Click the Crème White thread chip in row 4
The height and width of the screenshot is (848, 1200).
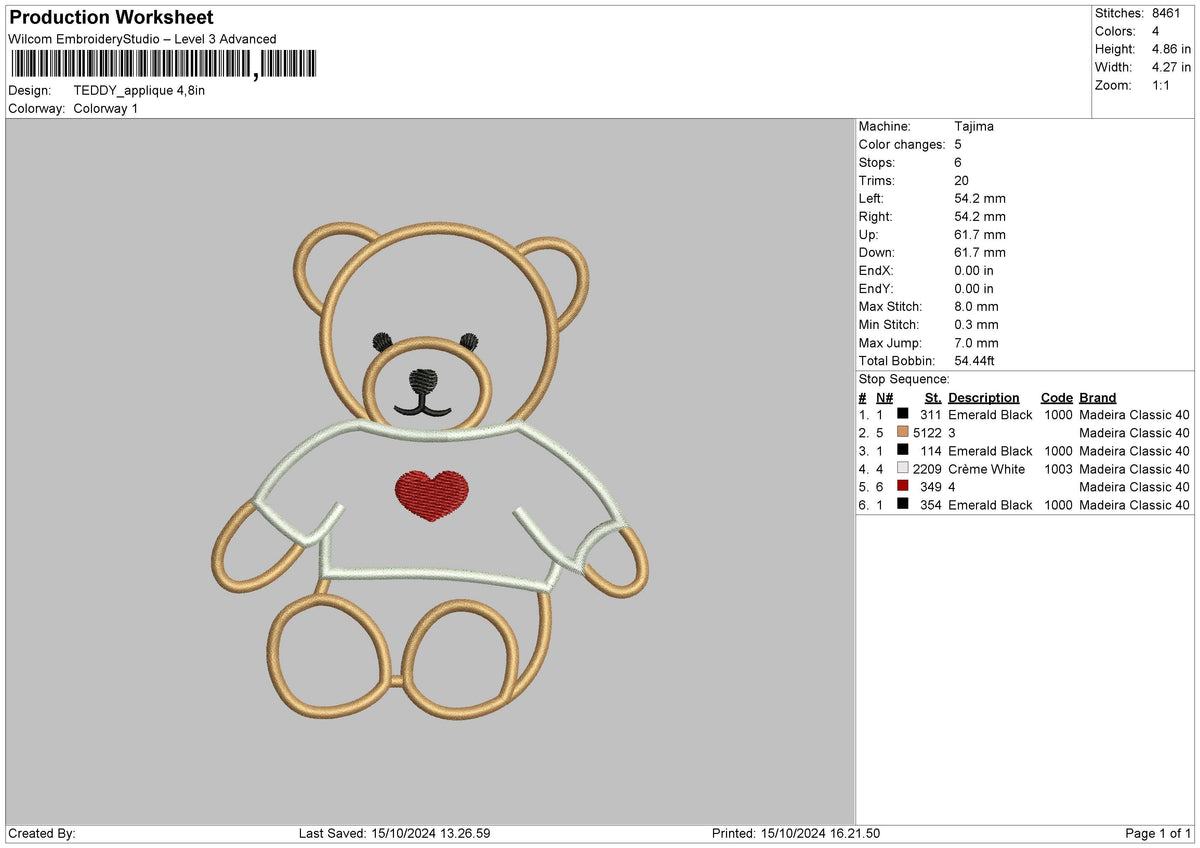tap(903, 469)
